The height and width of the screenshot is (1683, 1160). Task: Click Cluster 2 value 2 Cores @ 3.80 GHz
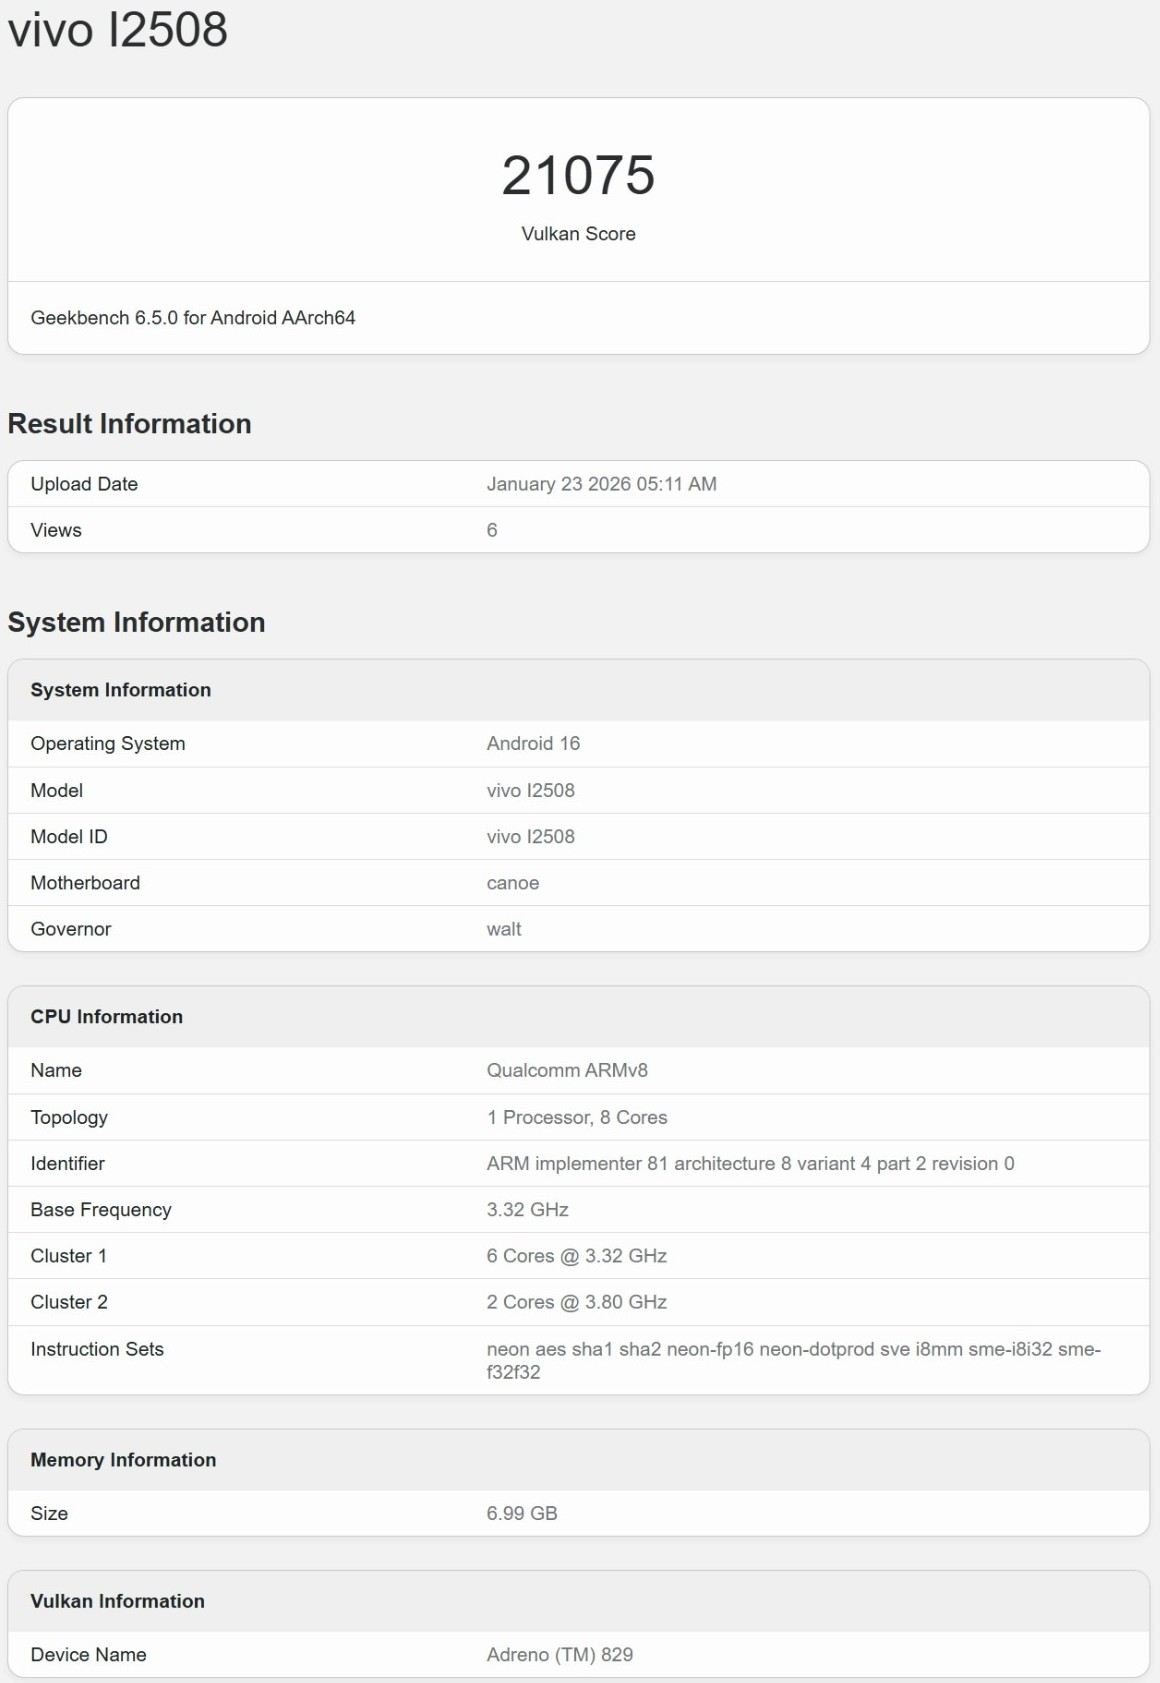pos(576,1302)
